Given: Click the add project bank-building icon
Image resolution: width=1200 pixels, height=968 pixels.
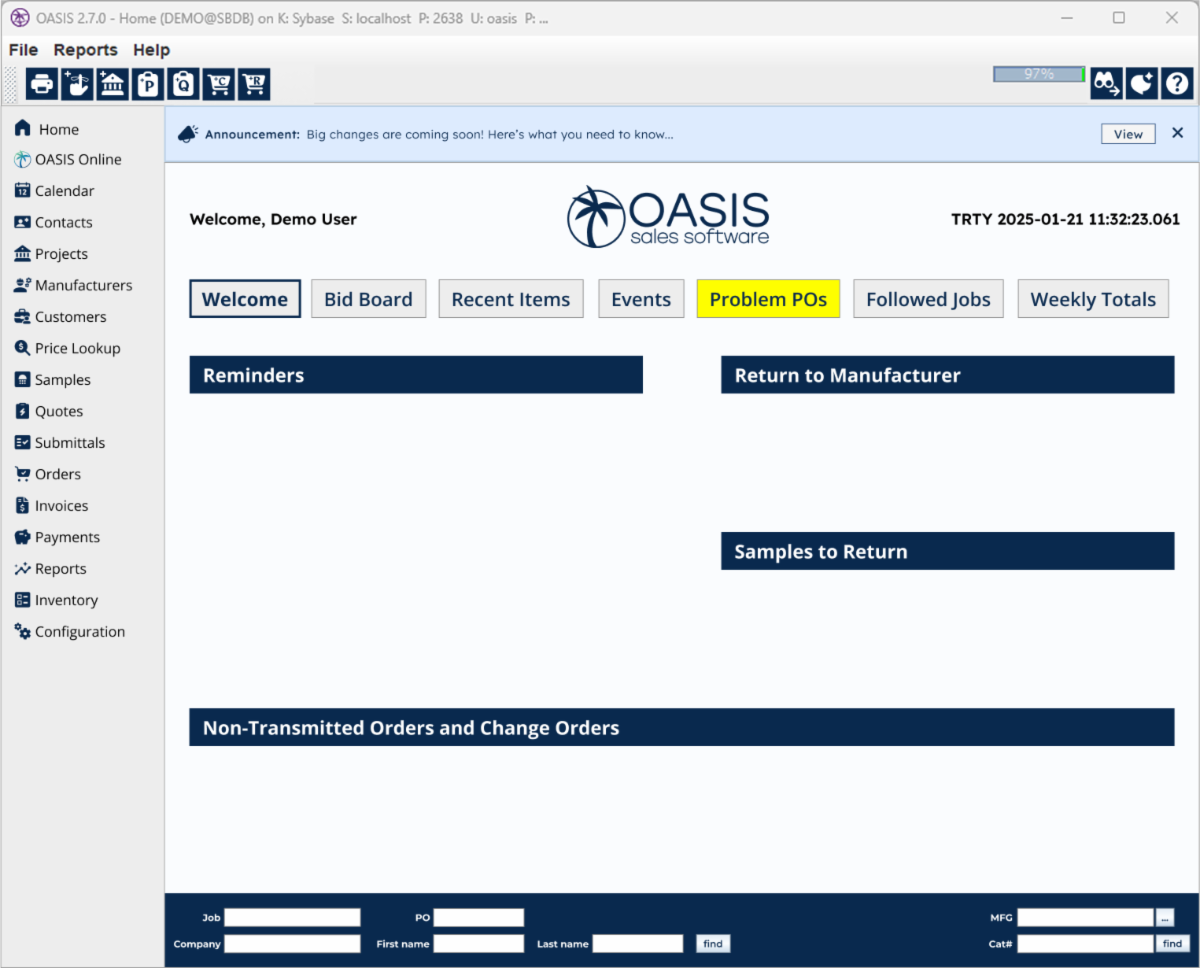Looking at the screenshot, I should pos(113,85).
